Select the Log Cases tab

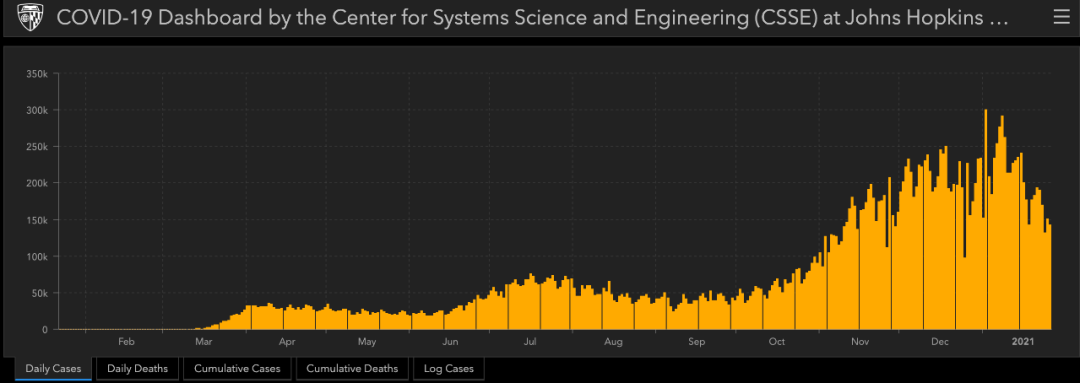(x=448, y=369)
